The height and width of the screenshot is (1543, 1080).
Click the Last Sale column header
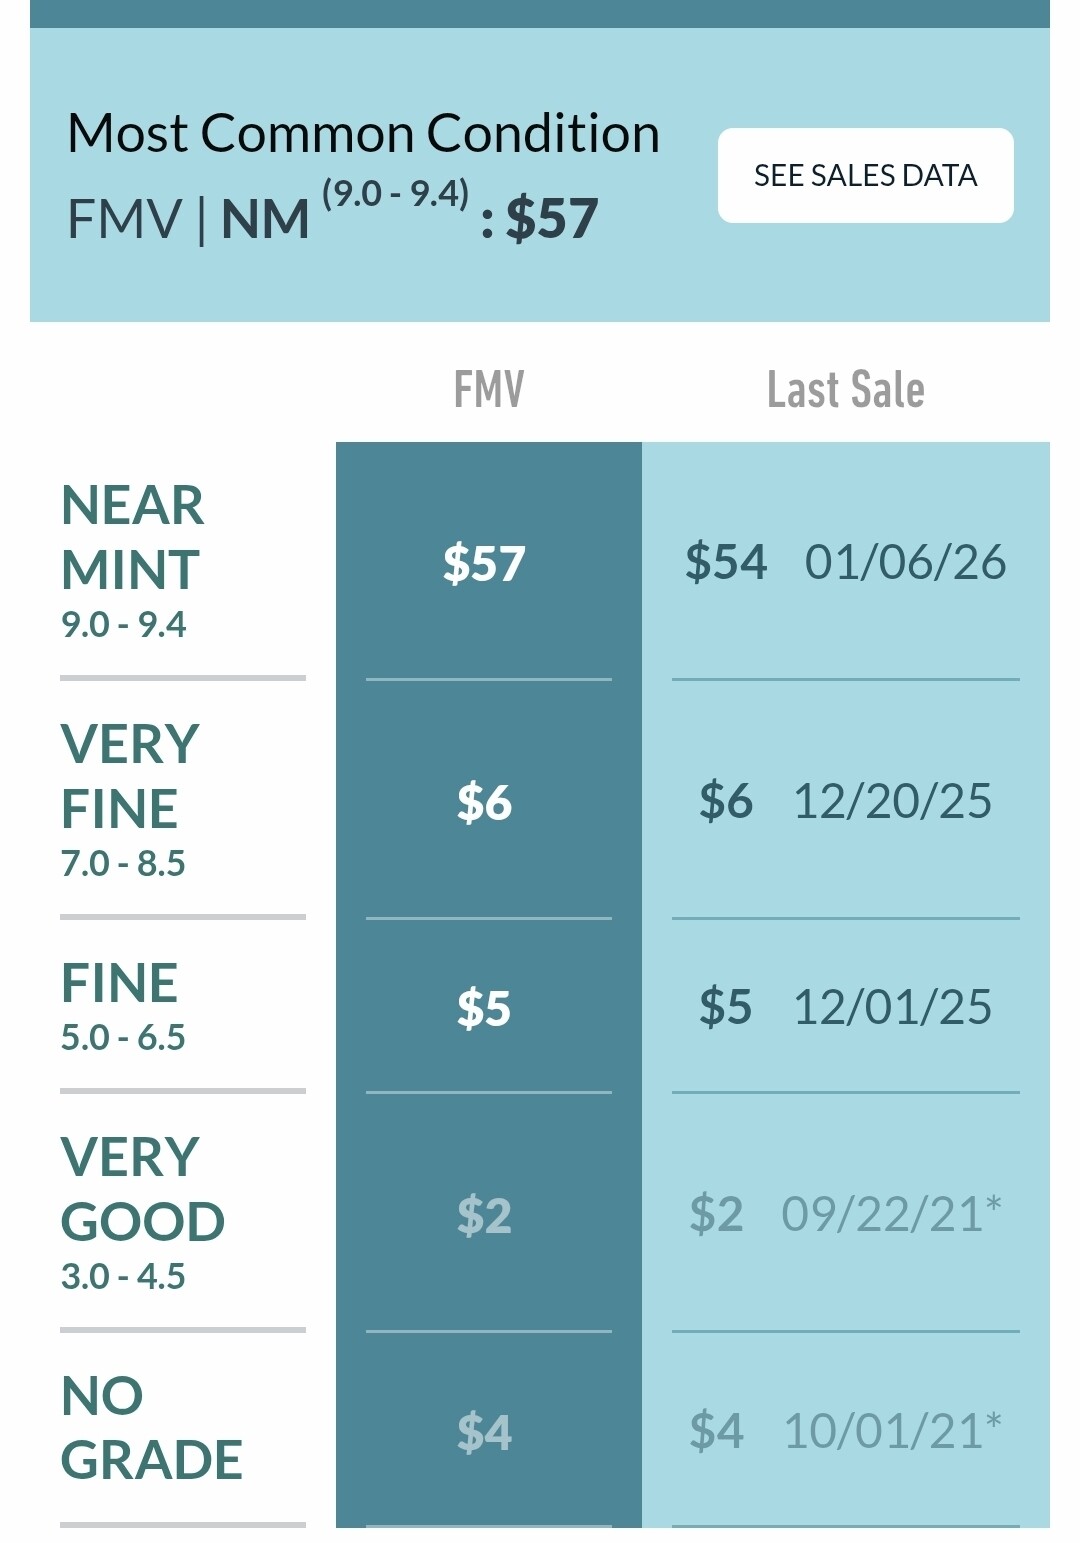[845, 389]
